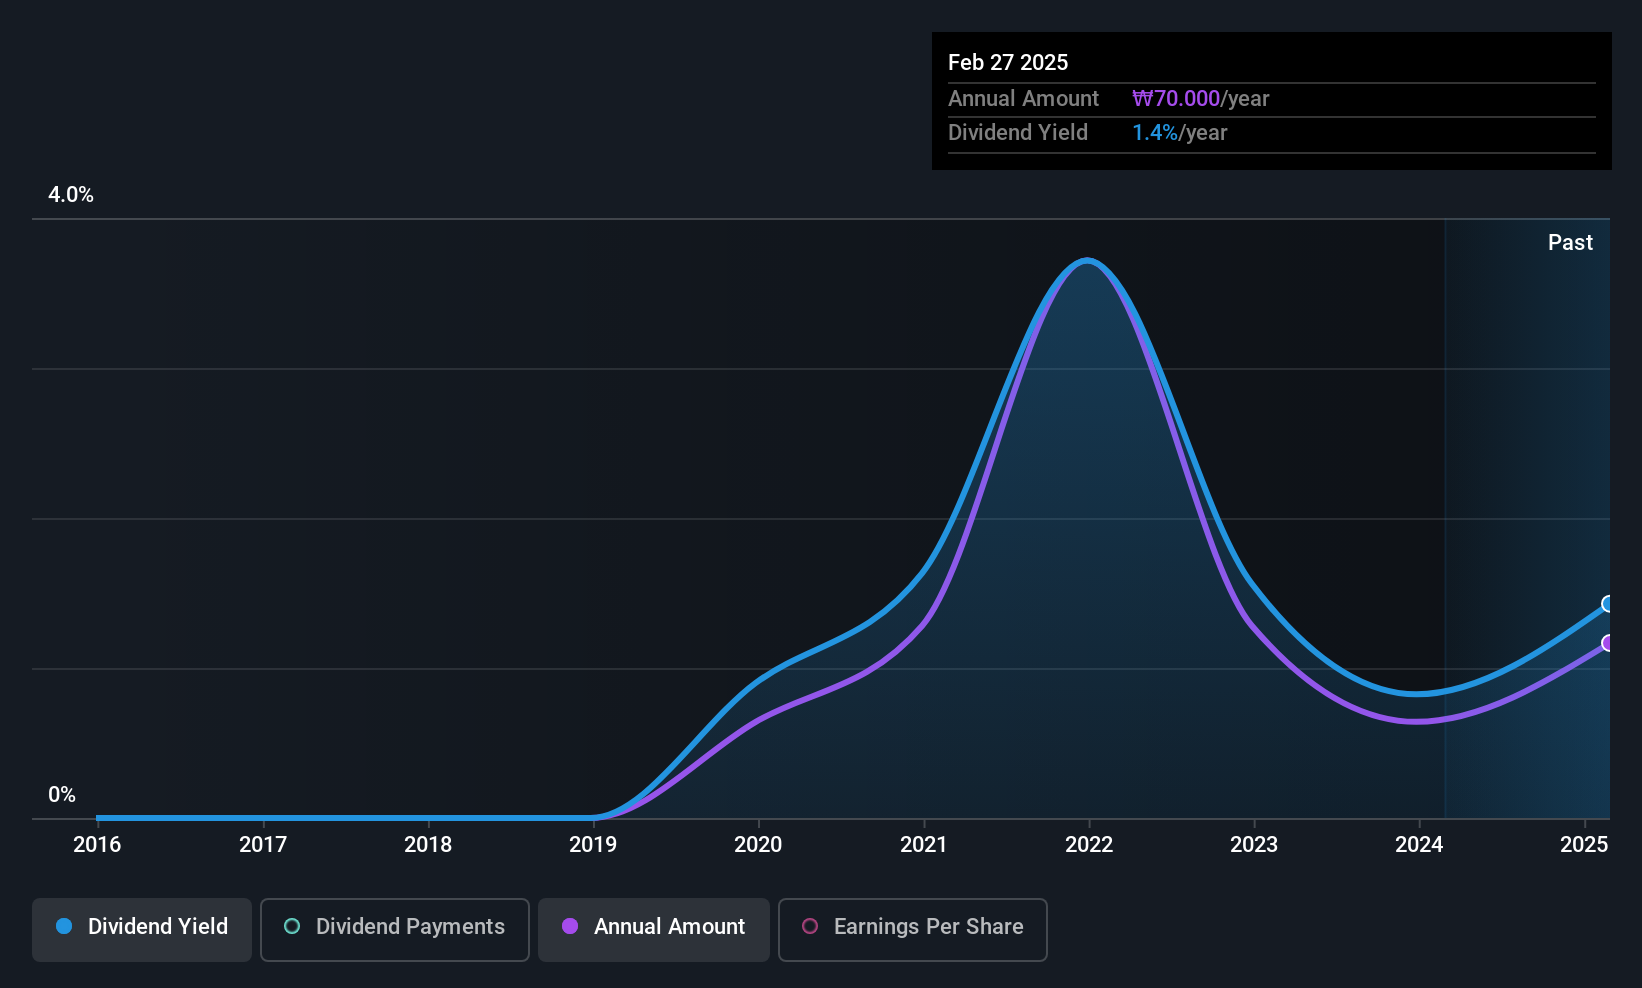Click the 2019 x-axis label

point(593,844)
